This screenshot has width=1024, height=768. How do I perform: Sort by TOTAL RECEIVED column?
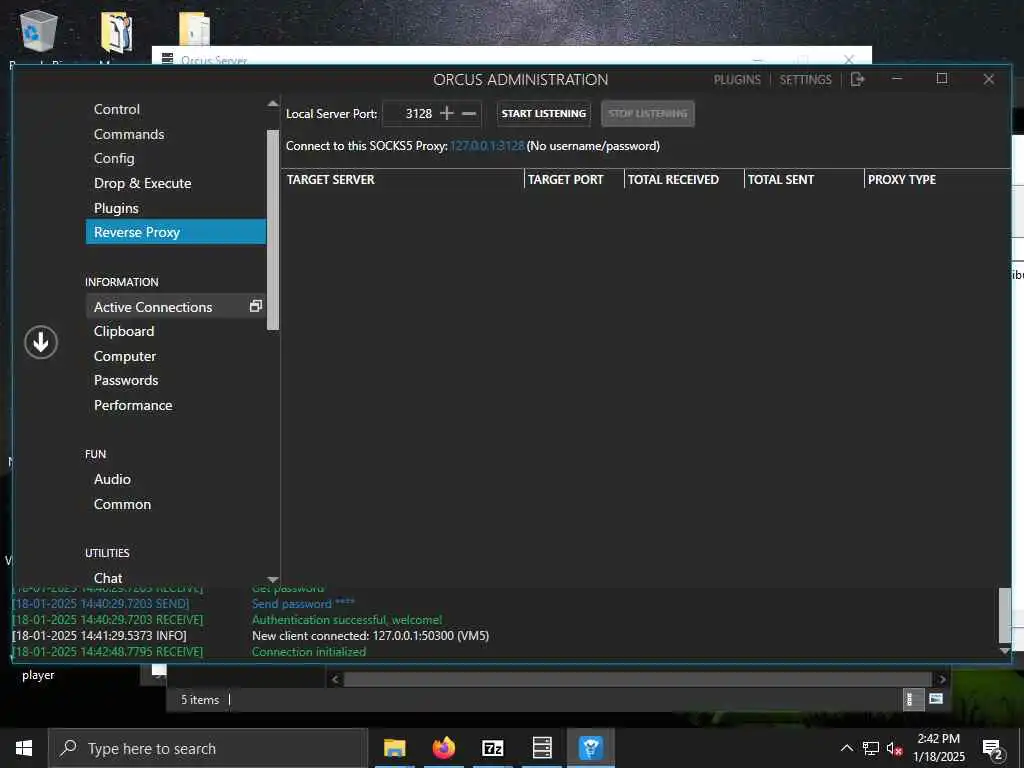tap(684, 180)
